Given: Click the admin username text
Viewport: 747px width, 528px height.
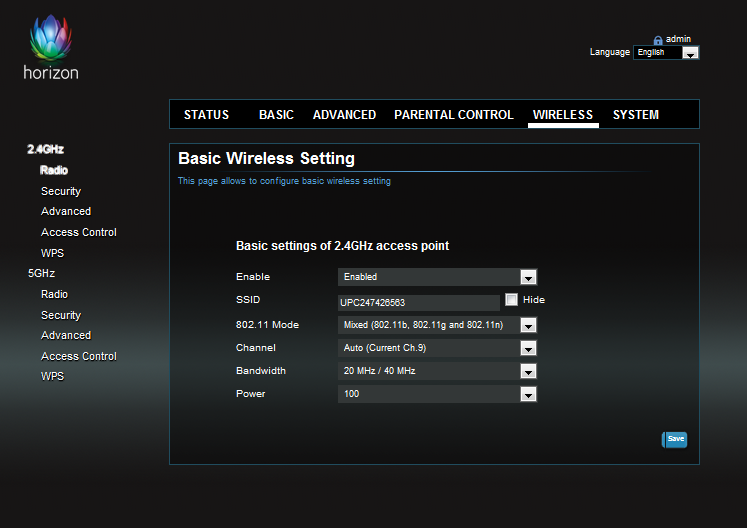Looking at the screenshot, I should [678, 39].
